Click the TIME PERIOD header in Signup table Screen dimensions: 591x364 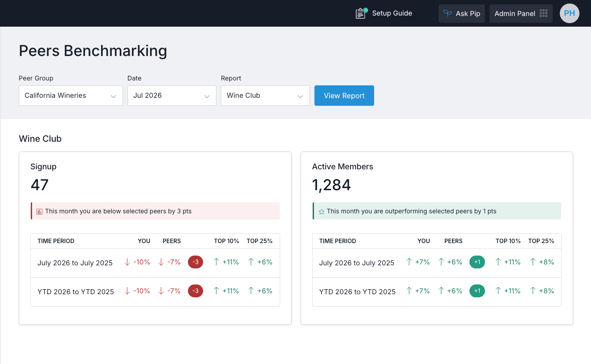56,241
